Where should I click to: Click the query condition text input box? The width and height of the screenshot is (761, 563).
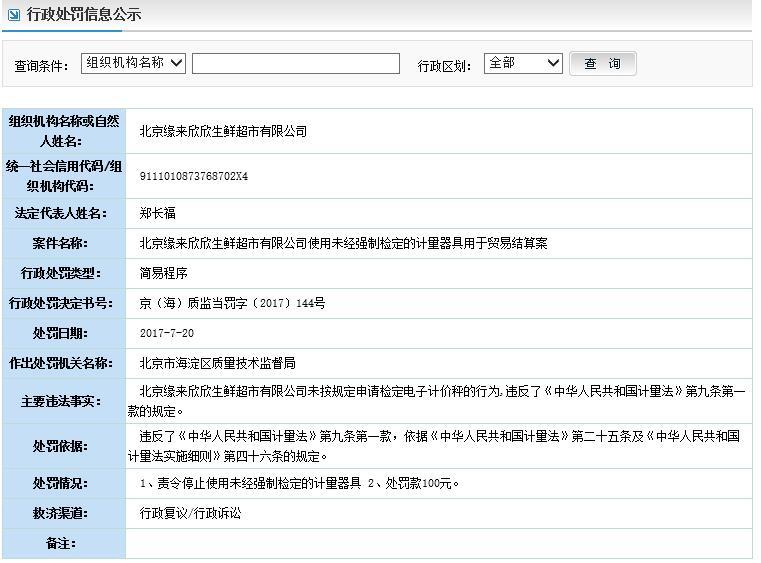295,64
